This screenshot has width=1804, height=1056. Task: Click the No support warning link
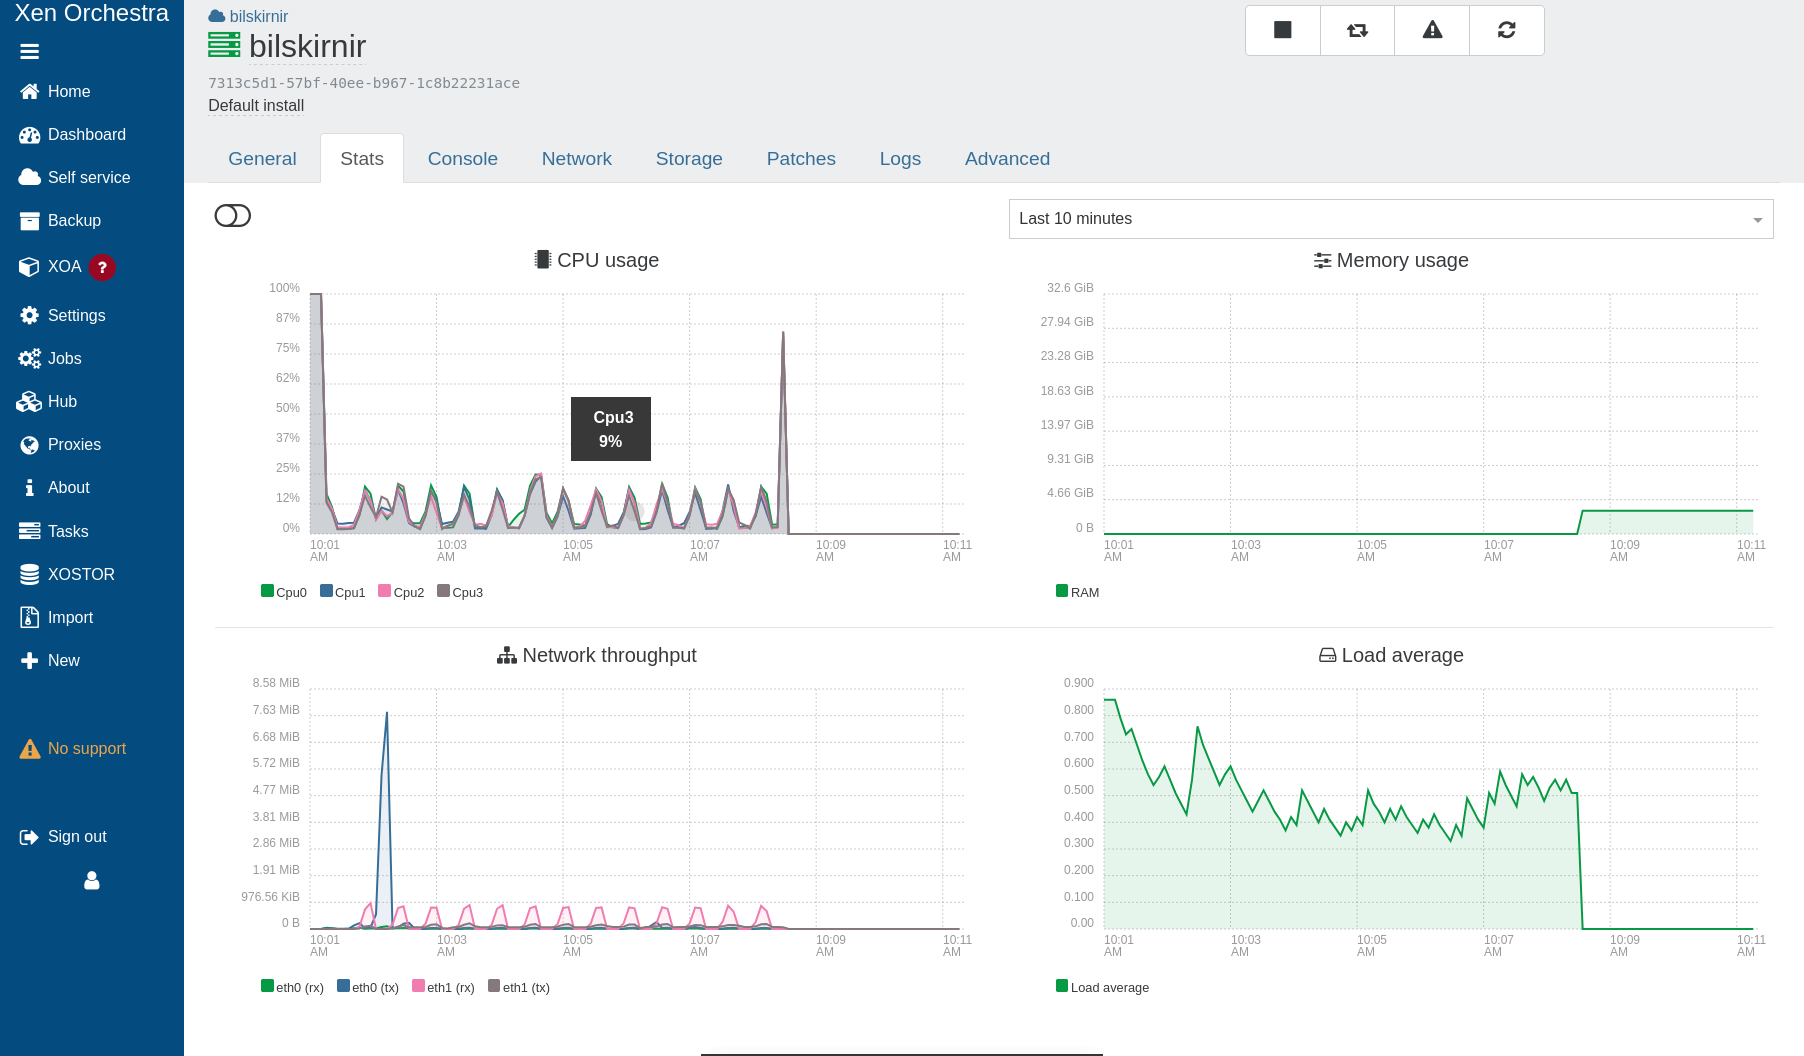click(x=73, y=748)
